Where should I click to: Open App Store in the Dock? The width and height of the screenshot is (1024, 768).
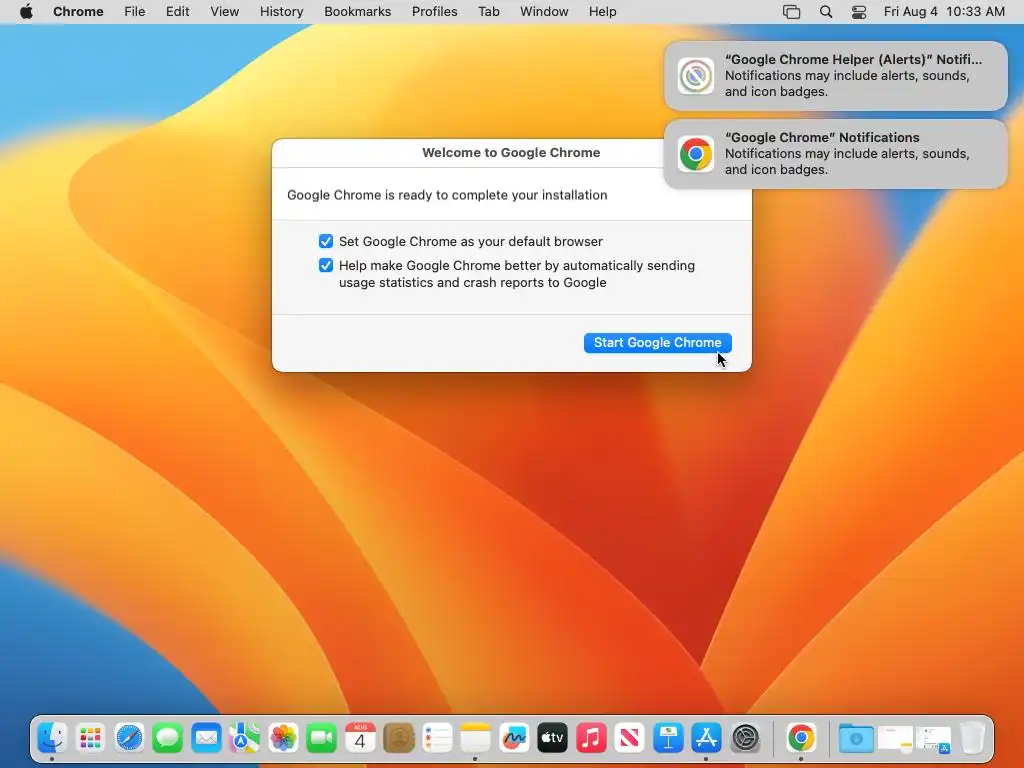click(707, 738)
